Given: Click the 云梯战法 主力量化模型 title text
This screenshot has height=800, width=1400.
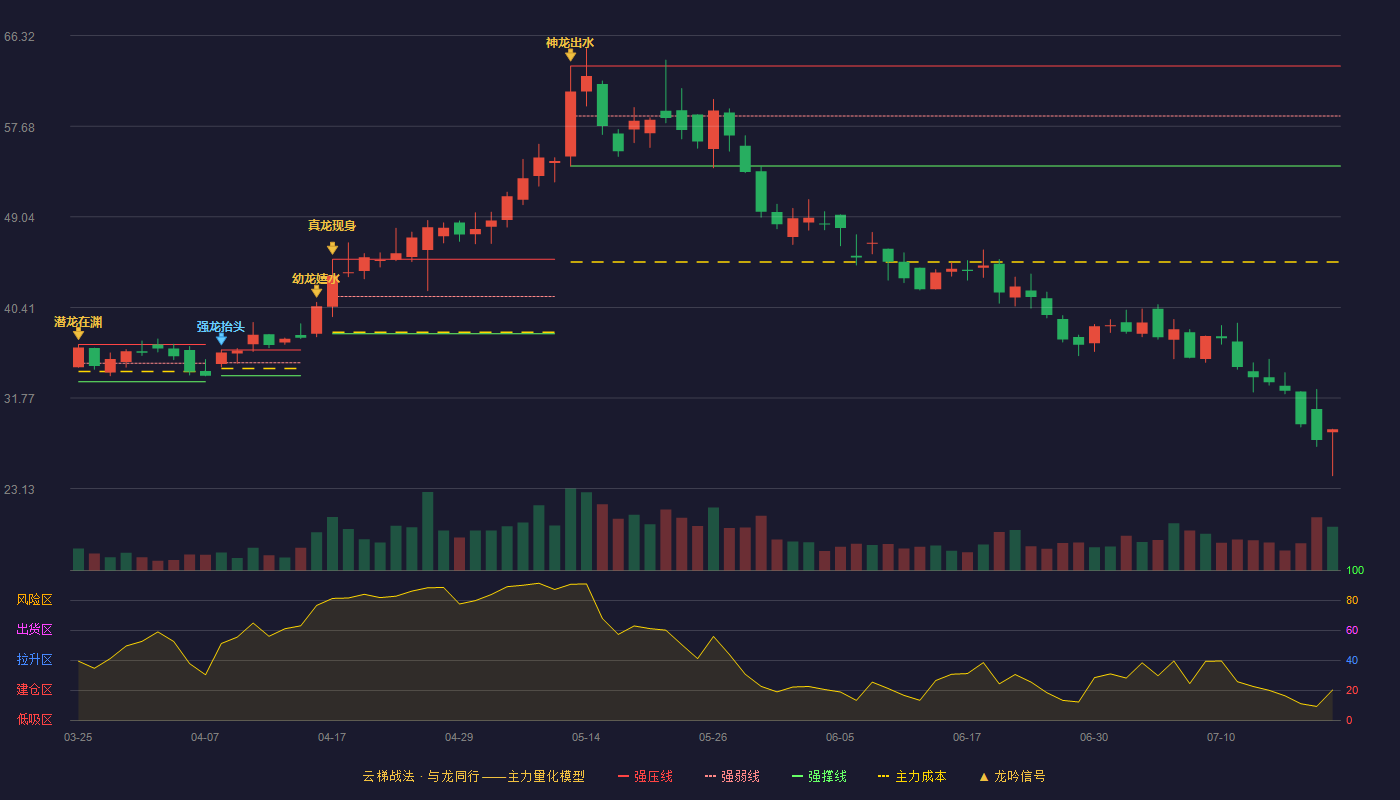Looking at the screenshot, I should click(473, 776).
